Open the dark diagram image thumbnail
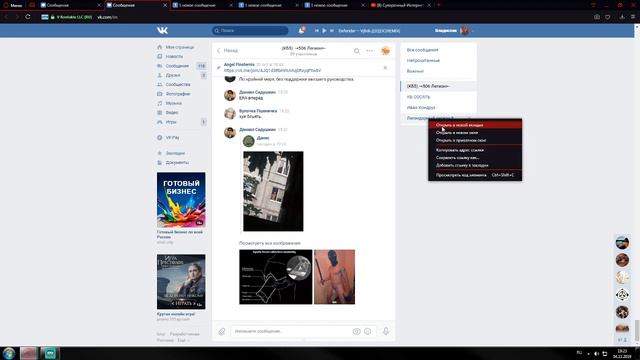This screenshot has height=360, width=640. pos(276,277)
